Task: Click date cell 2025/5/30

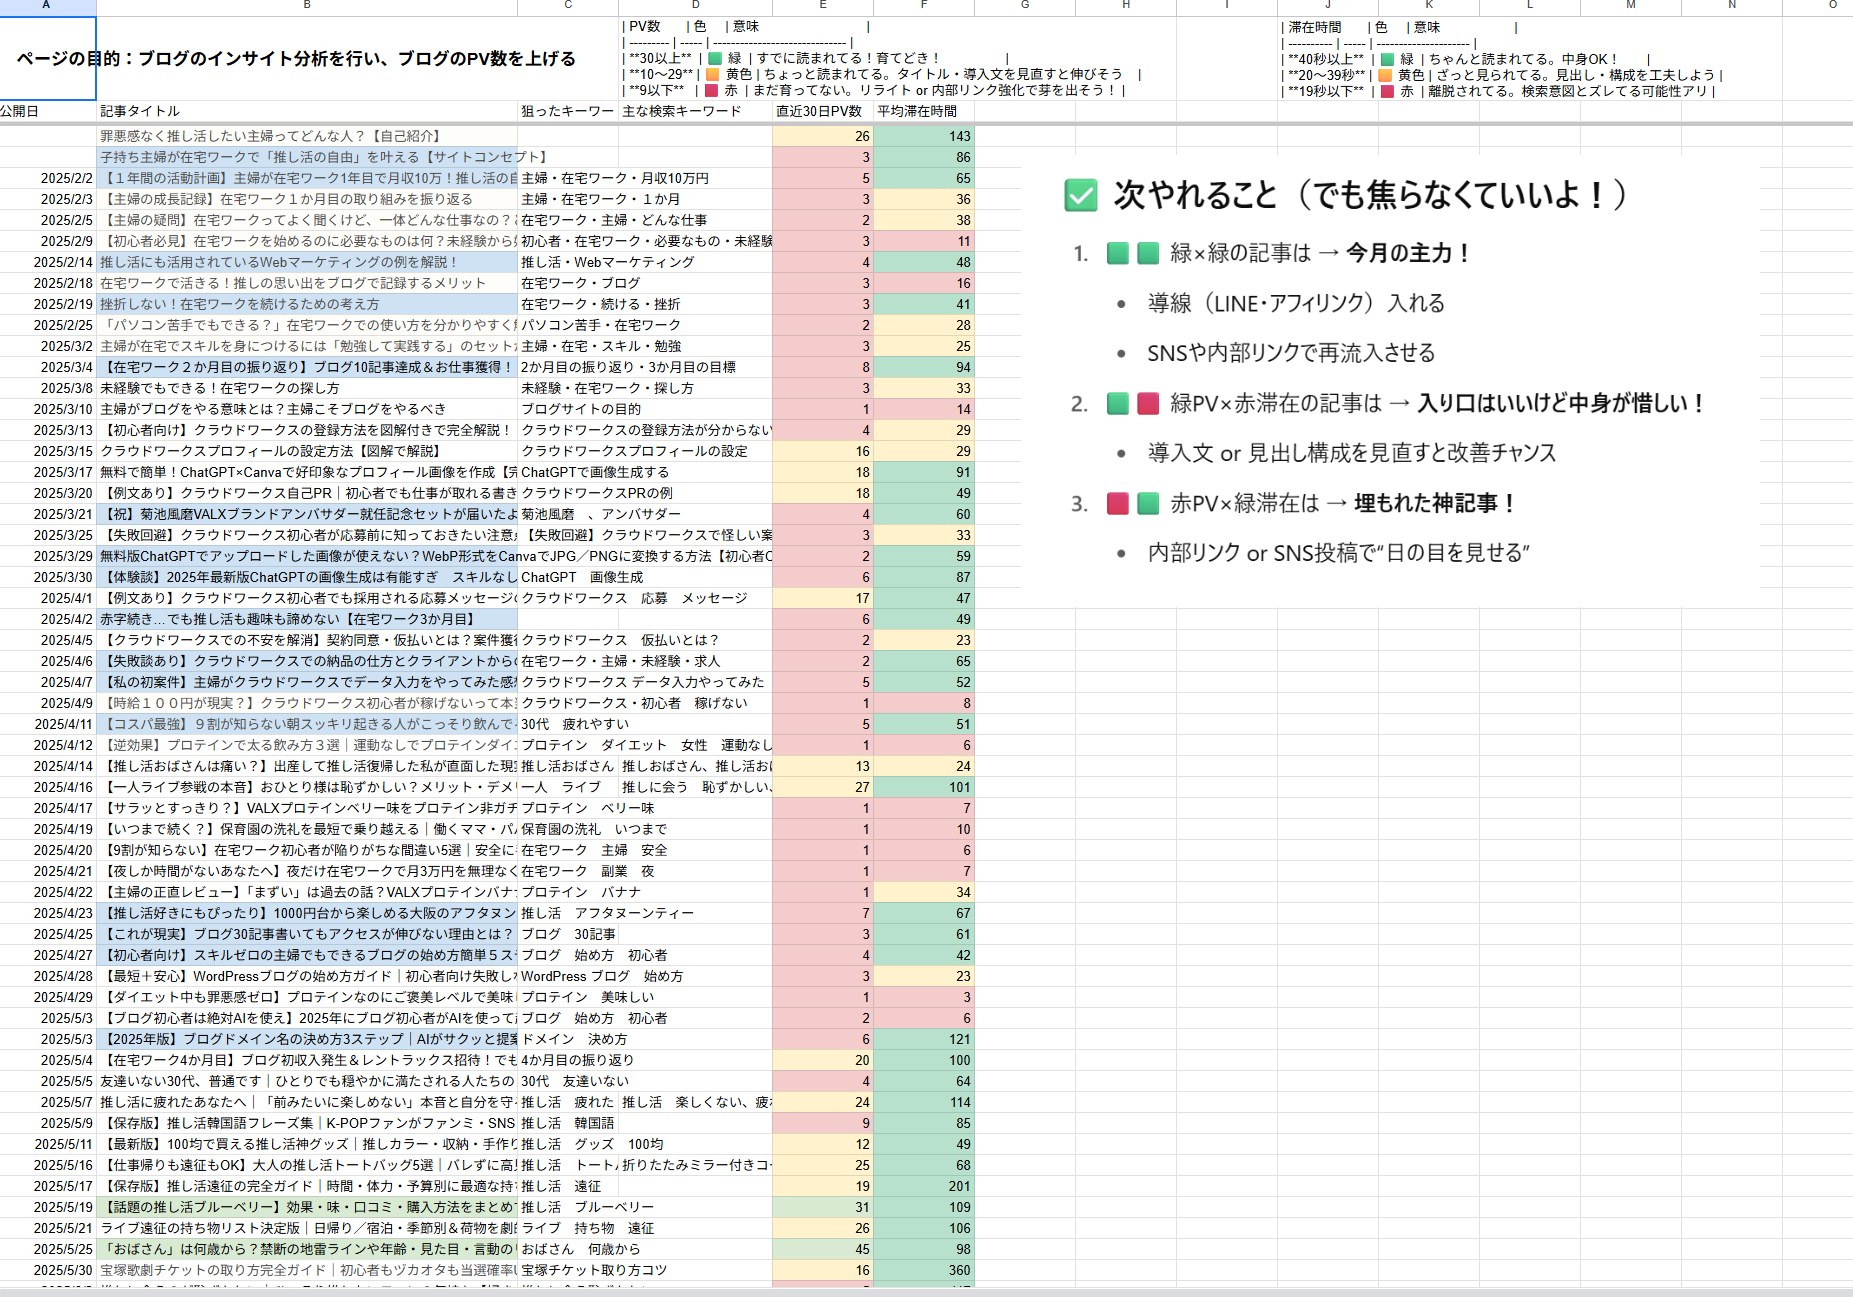Action: pos(48,1270)
